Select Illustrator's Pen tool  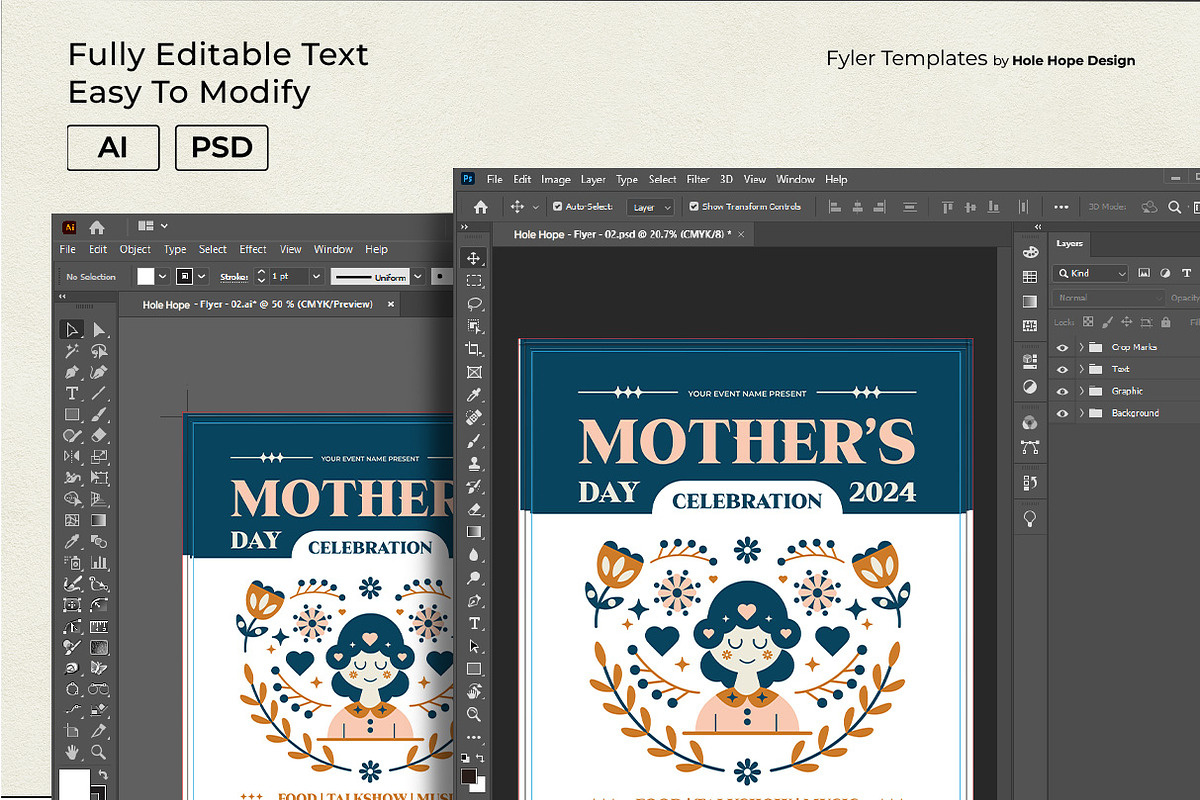[72, 372]
